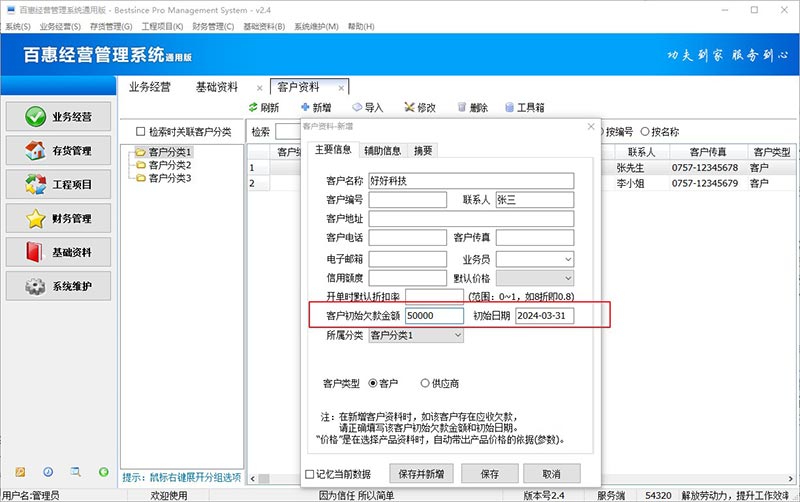
Task: Close the 基础资料 tab with its X
Action: point(259,88)
